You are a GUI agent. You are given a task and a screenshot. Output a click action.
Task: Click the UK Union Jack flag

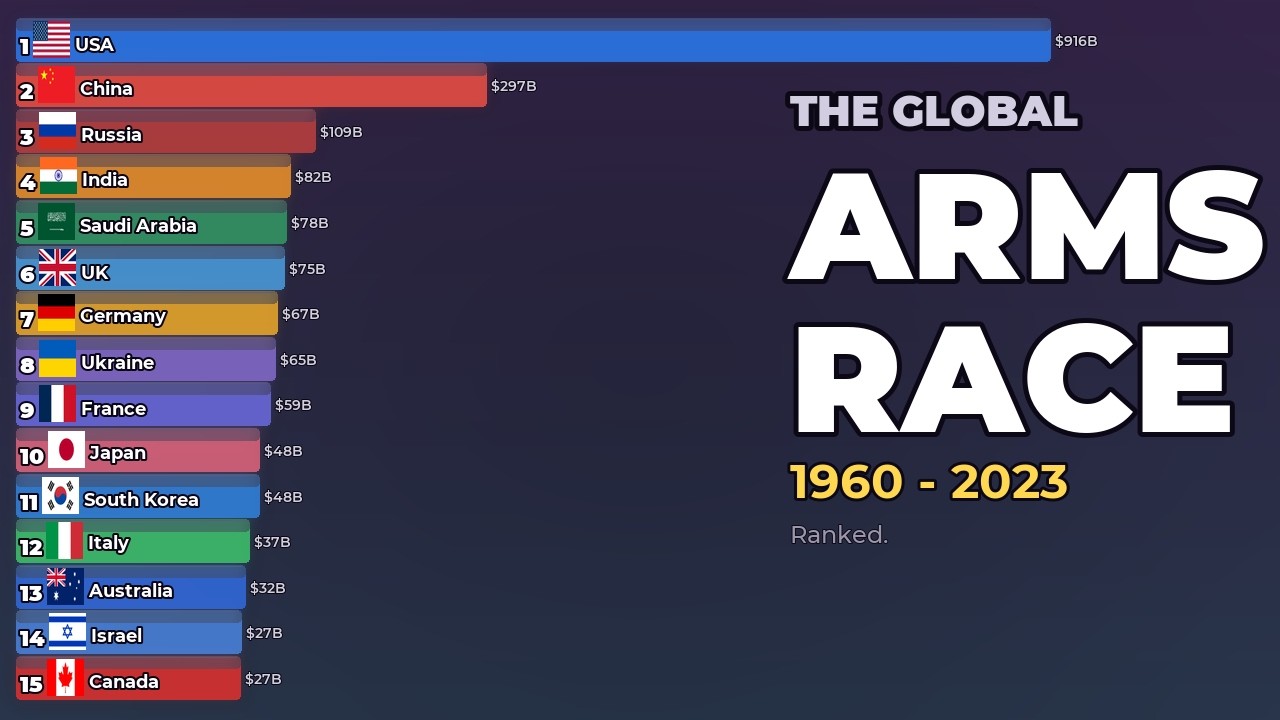(57, 268)
